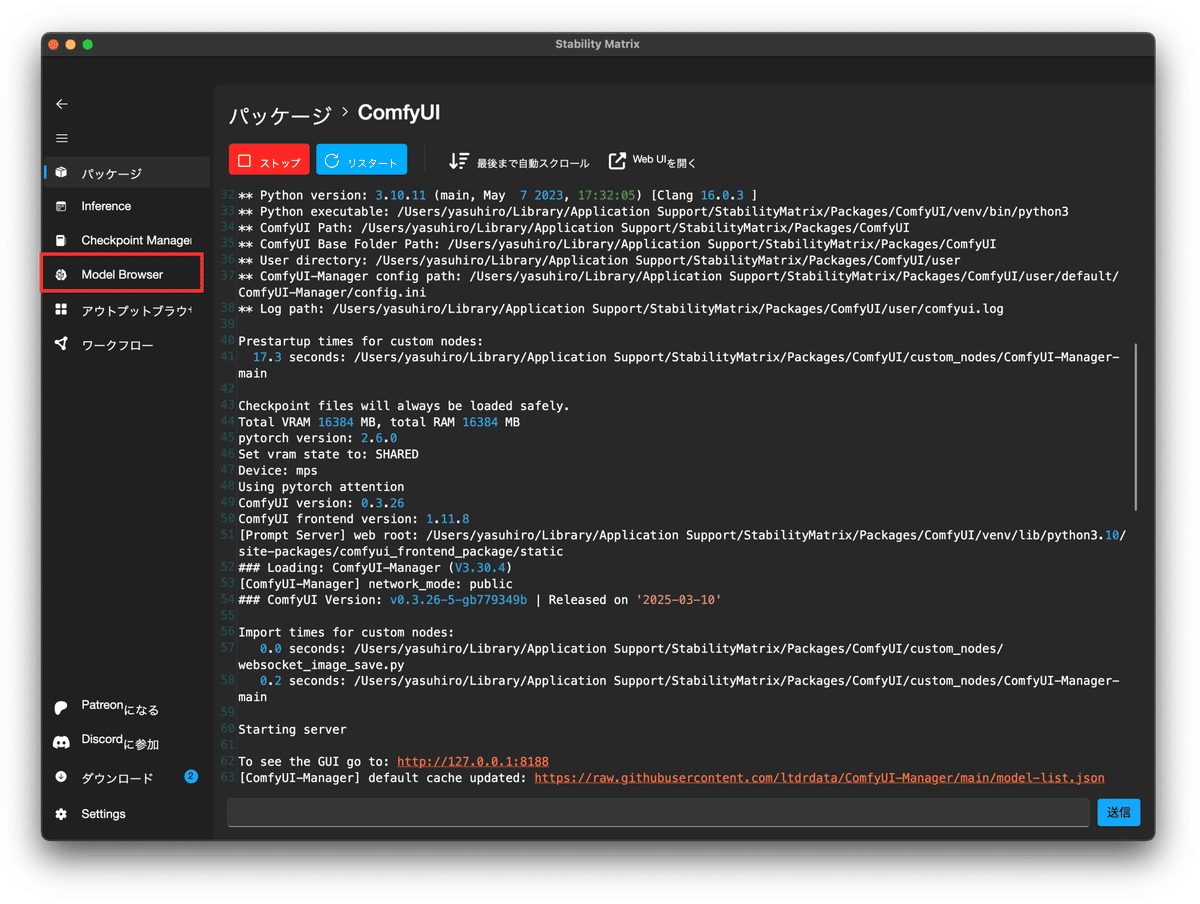Image resolution: width=1200 pixels, height=904 pixels.
Task: Click the 送信 send button
Action: [x=1118, y=812]
